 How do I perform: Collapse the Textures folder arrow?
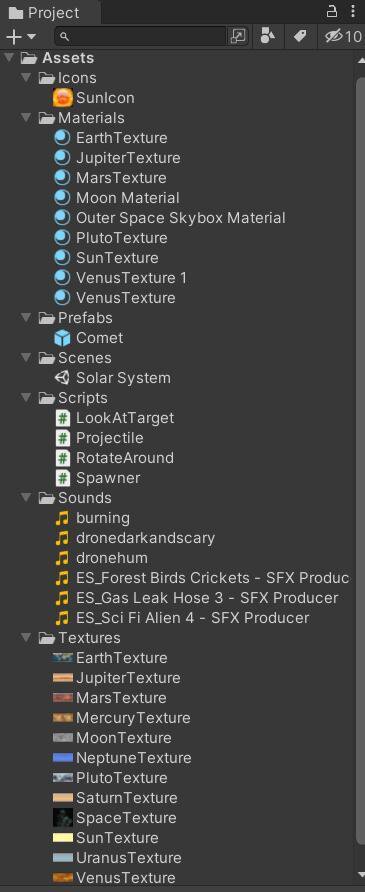coord(26,638)
